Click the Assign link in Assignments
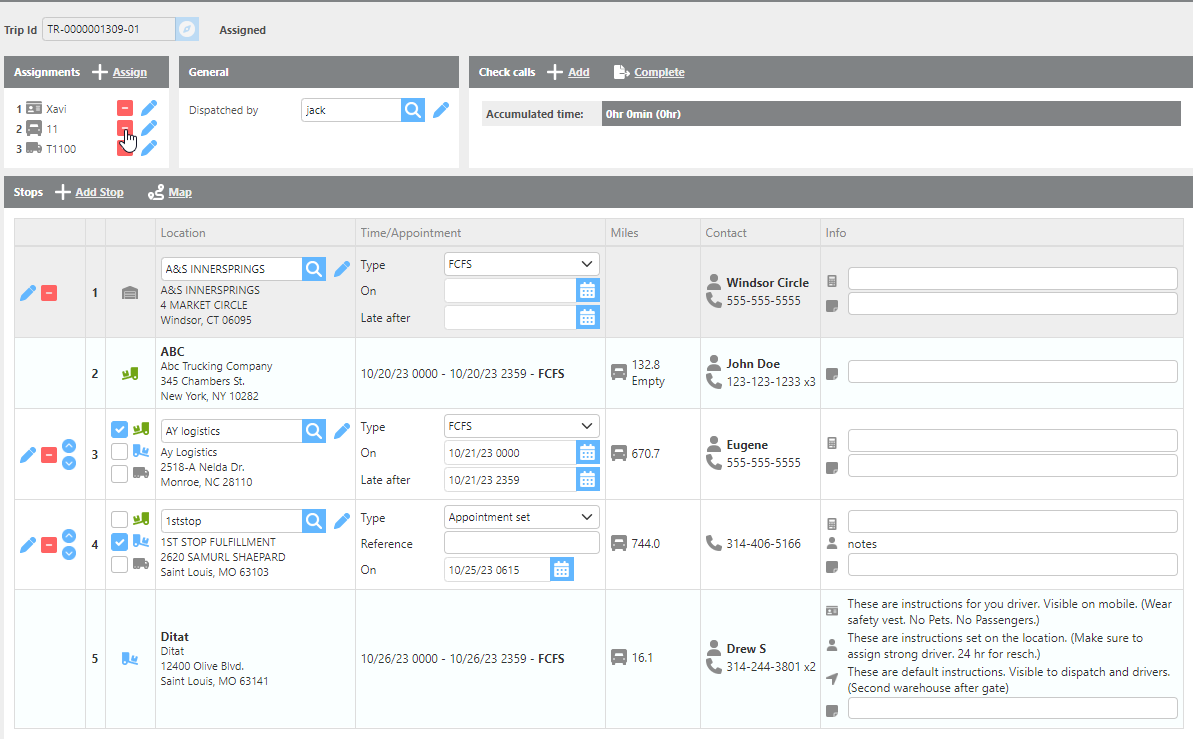The width and height of the screenshot is (1193, 739). point(129,72)
